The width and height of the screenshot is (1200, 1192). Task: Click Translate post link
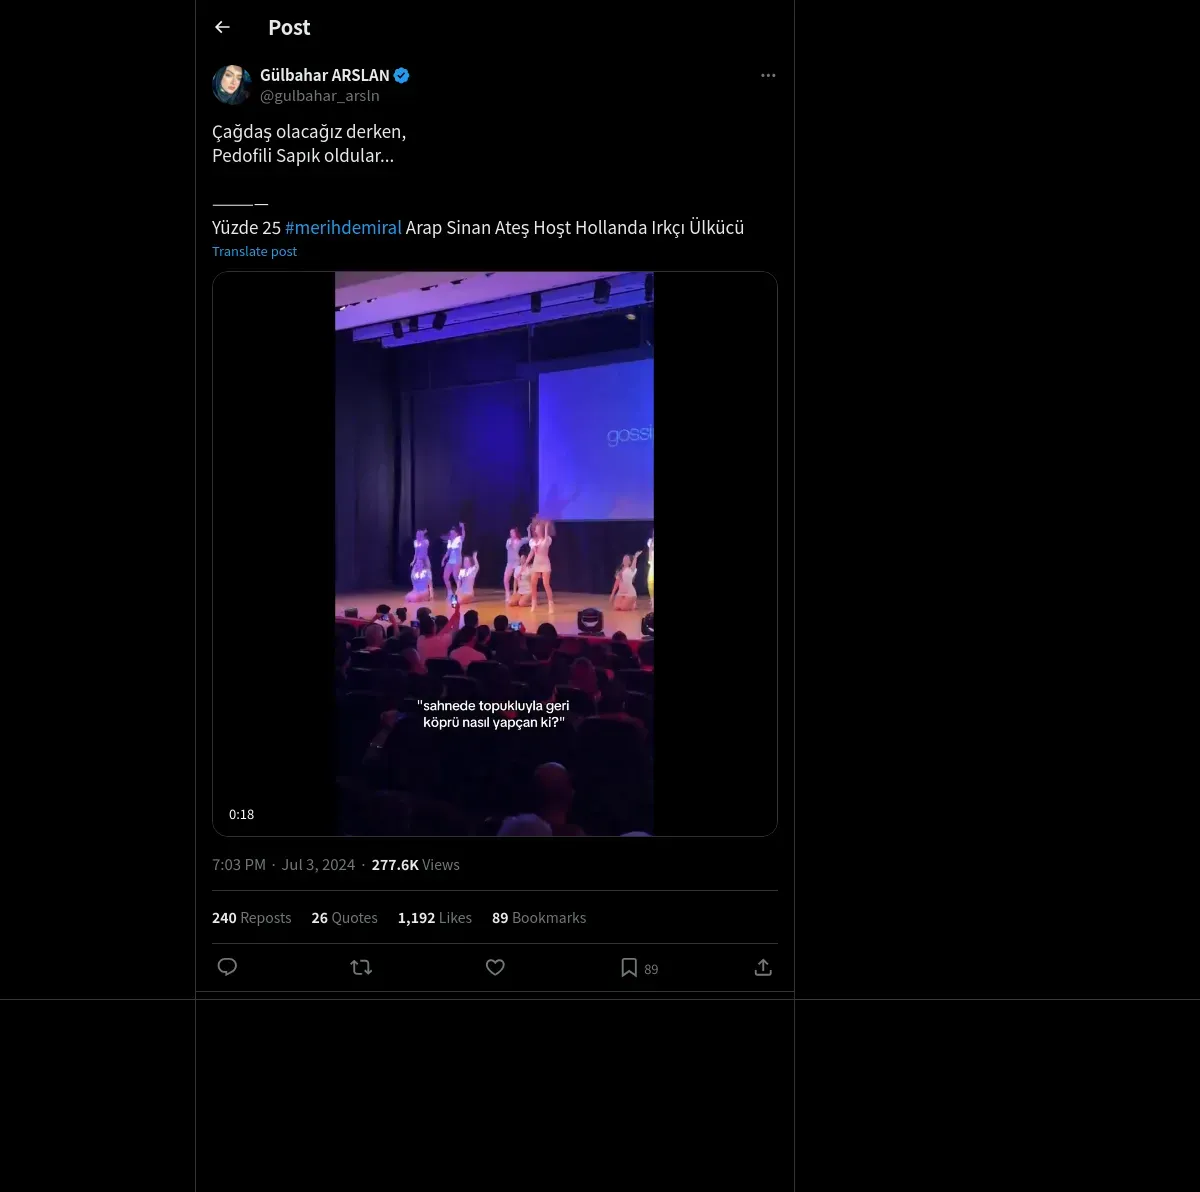tap(254, 252)
